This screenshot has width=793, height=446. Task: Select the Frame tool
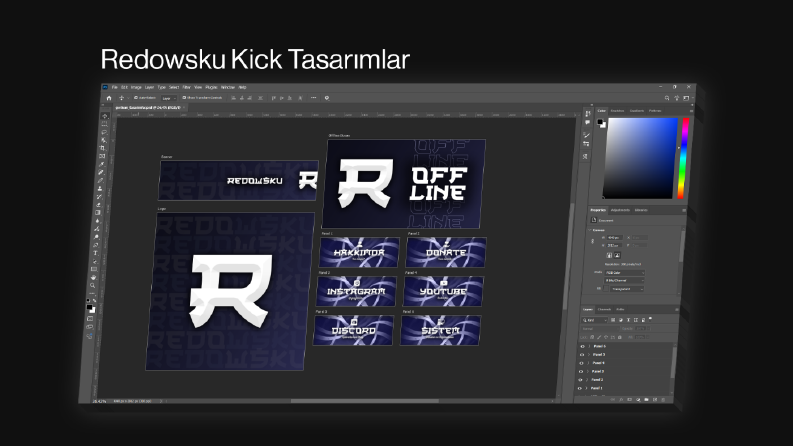(102, 156)
